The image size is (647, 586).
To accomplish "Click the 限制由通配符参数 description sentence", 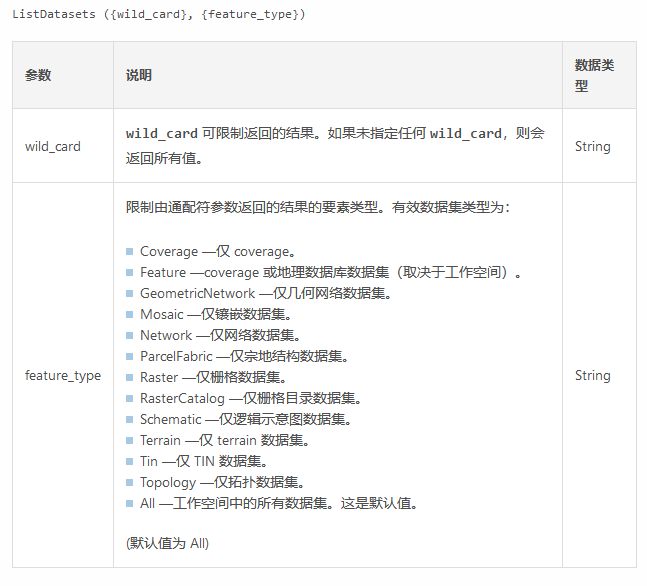I will pyautogui.click(x=318, y=207).
